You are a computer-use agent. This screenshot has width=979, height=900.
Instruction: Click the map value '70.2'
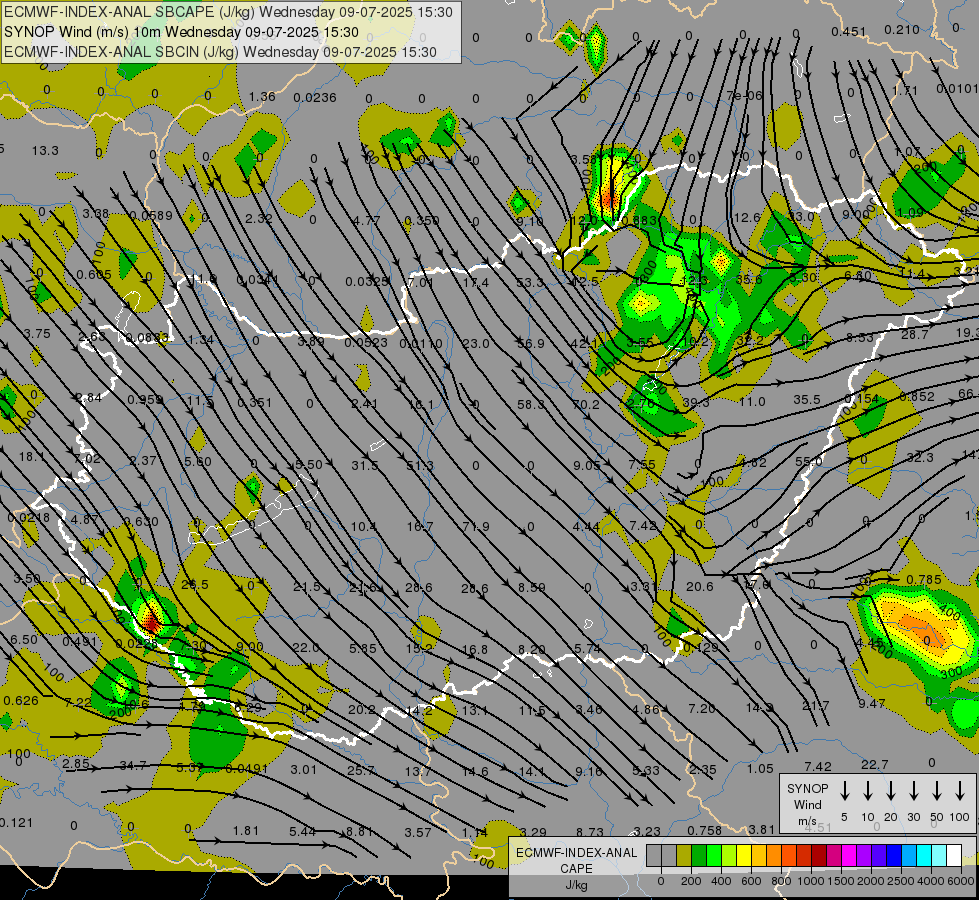click(x=586, y=405)
